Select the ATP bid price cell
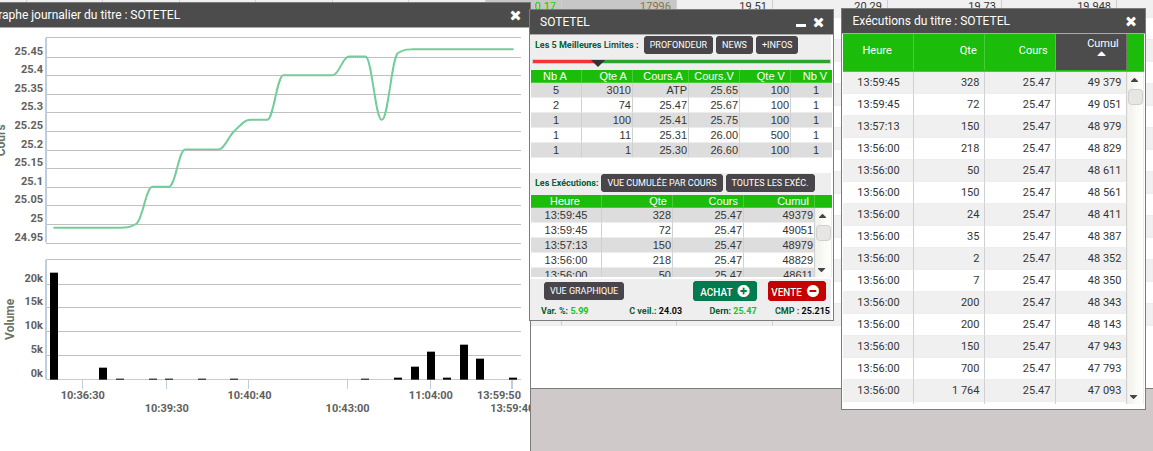This screenshot has width=1153, height=451. click(x=660, y=90)
